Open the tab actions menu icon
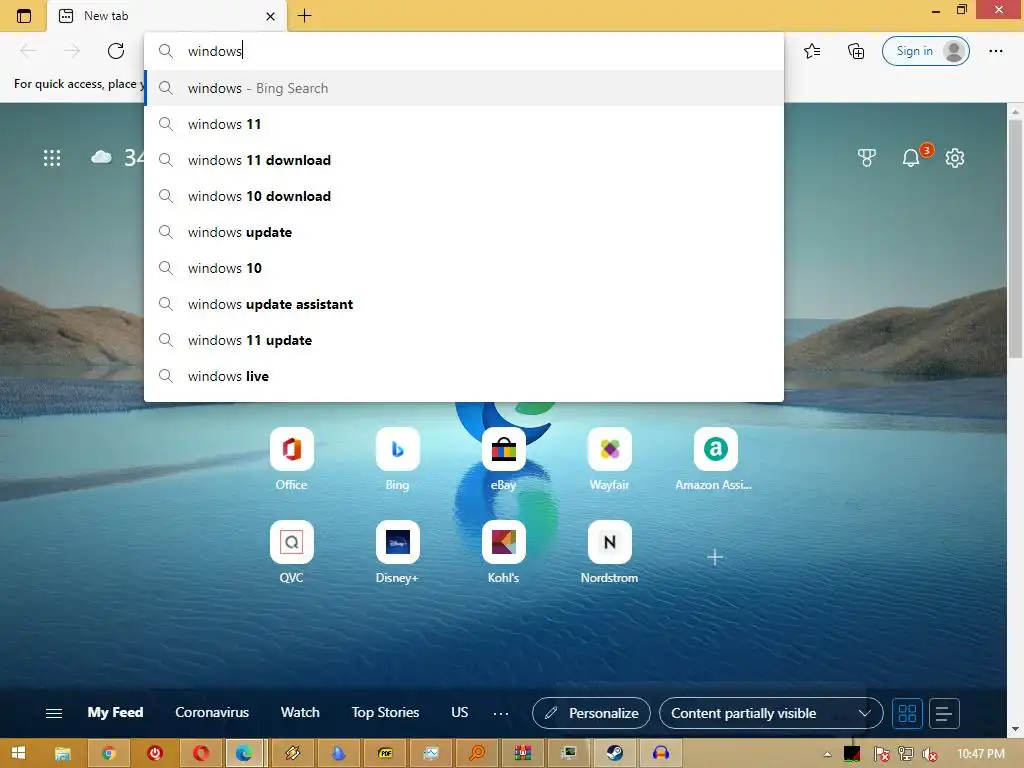1024x768 pixels. click(x=24, y=16)
